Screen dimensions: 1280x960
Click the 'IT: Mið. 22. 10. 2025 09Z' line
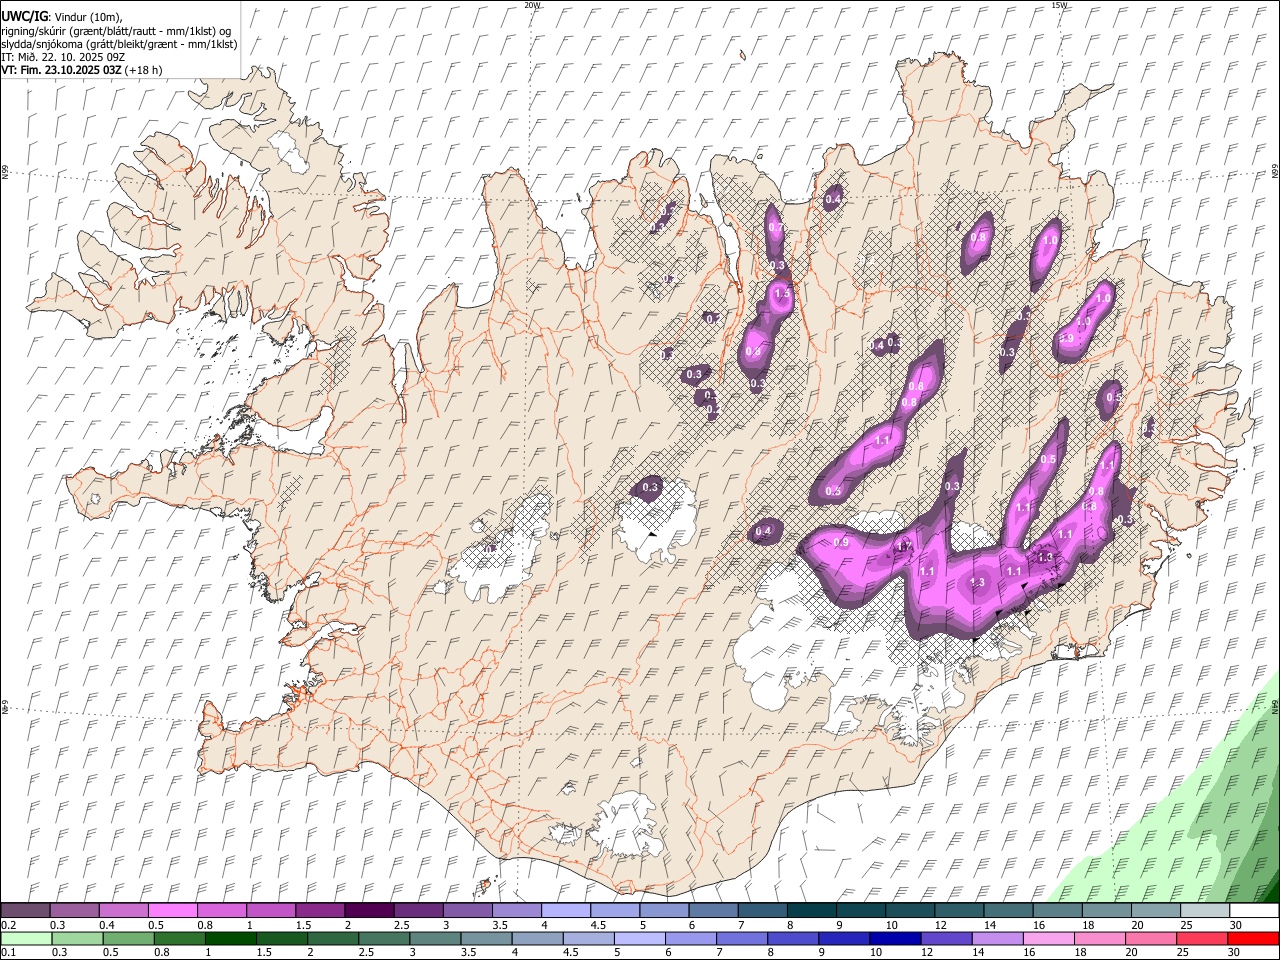[x=63, y=57]
